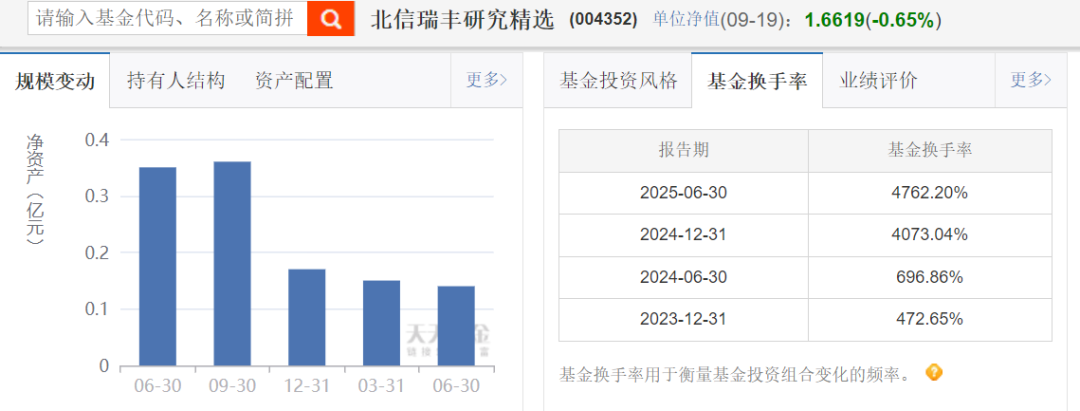The image size is (1080, 411).
Task: Open the 基金投资风格 tab
Action: pos(618,81)
